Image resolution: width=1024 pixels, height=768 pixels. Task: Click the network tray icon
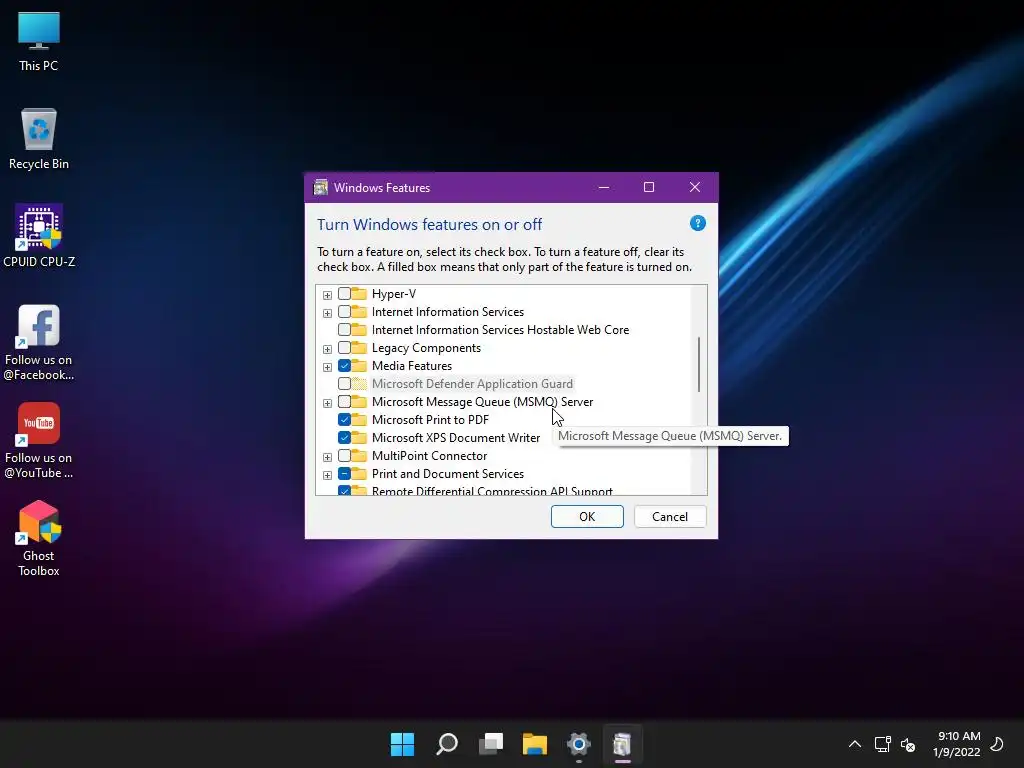[x=882, y=744]
